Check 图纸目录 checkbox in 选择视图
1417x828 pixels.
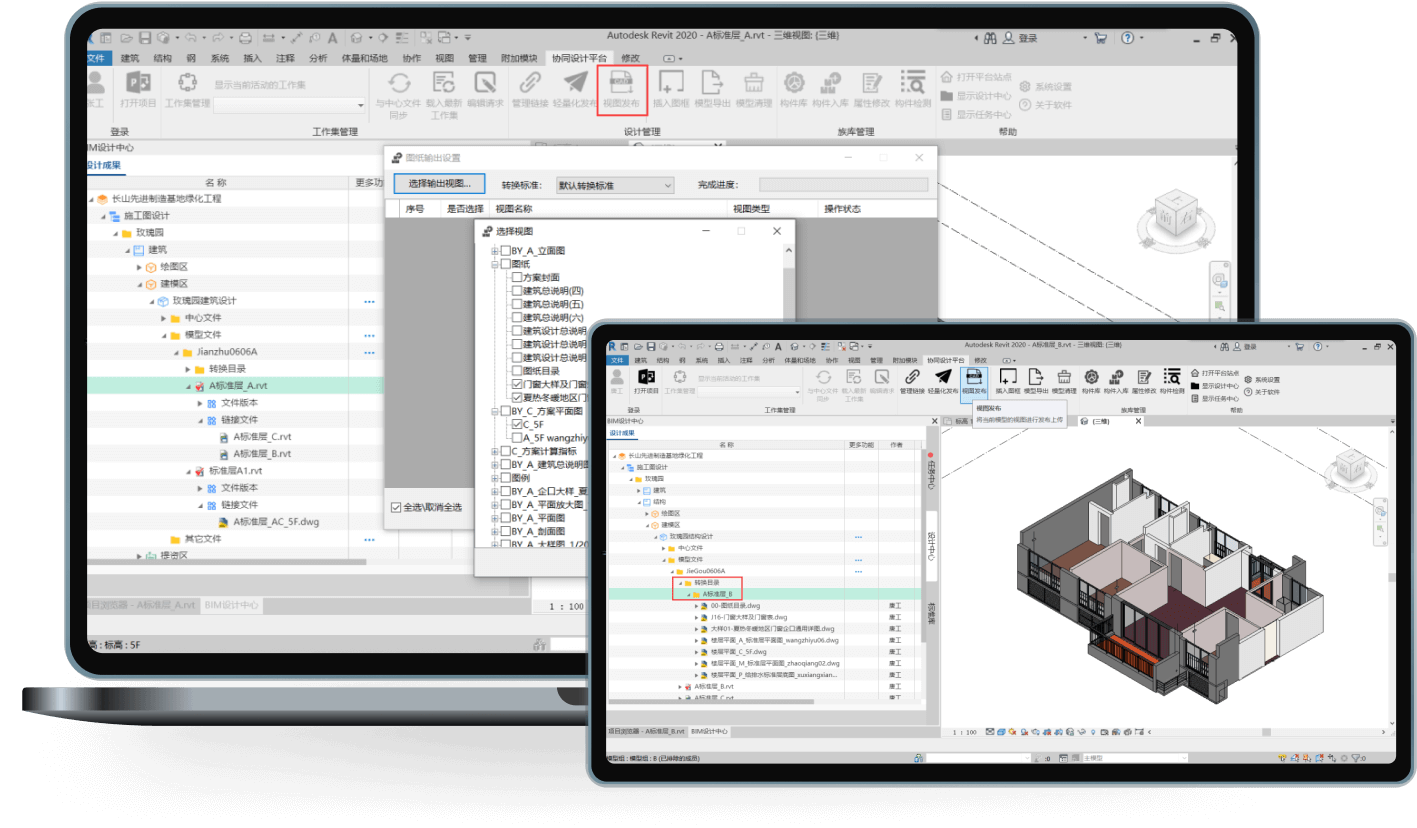[517, 370]
